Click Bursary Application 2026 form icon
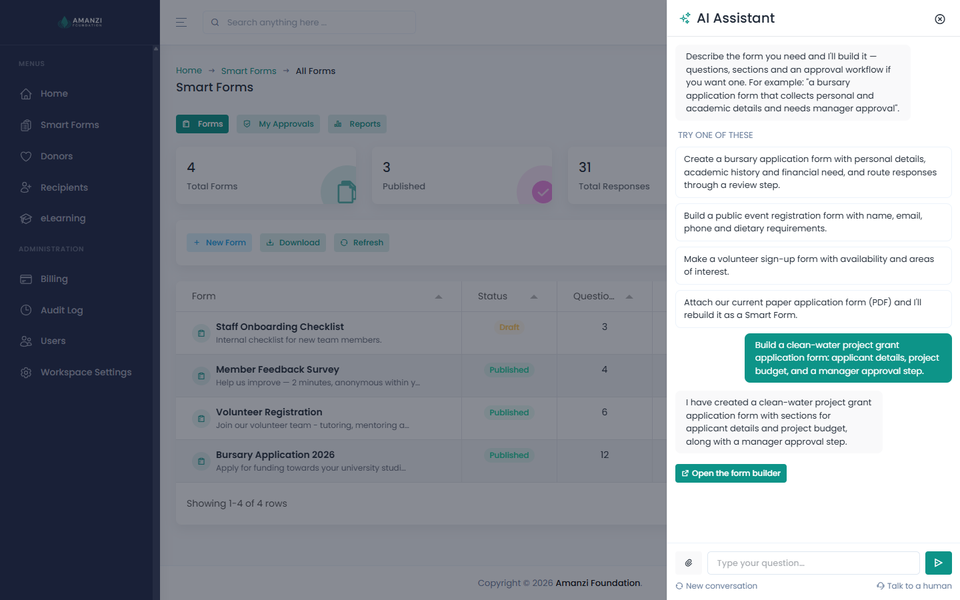Screen dimensions: 960x600 [201, 461]
